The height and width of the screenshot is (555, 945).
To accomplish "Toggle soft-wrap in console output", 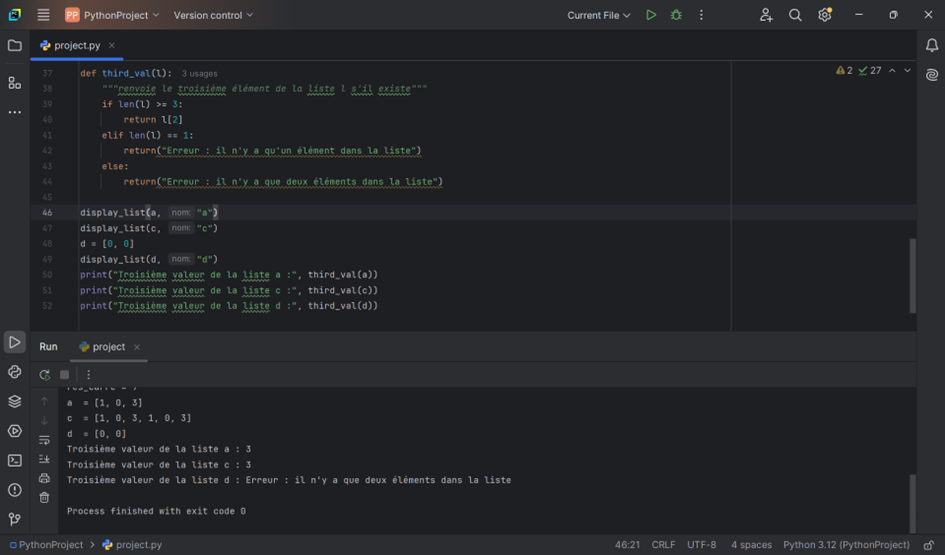I will [x=44, y=440].
